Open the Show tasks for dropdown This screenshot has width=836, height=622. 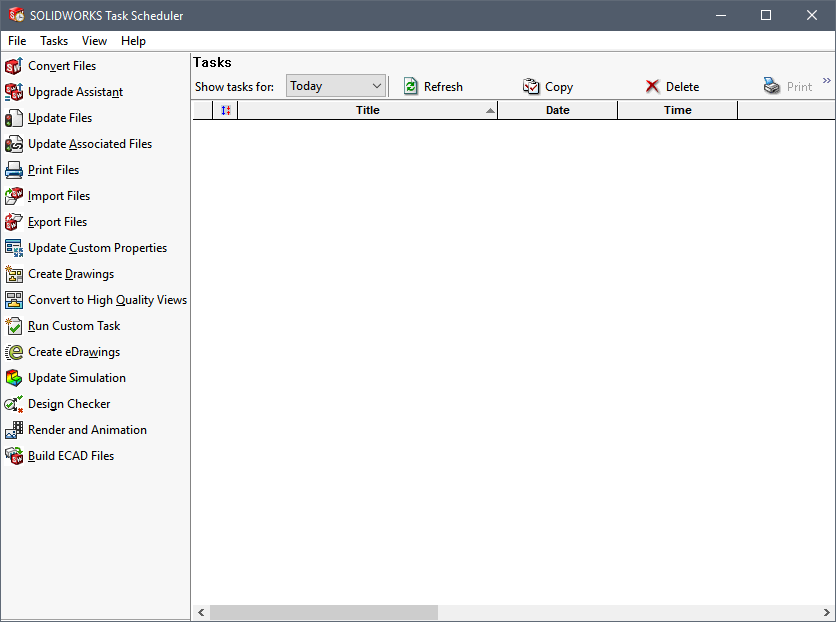[336, 86]
